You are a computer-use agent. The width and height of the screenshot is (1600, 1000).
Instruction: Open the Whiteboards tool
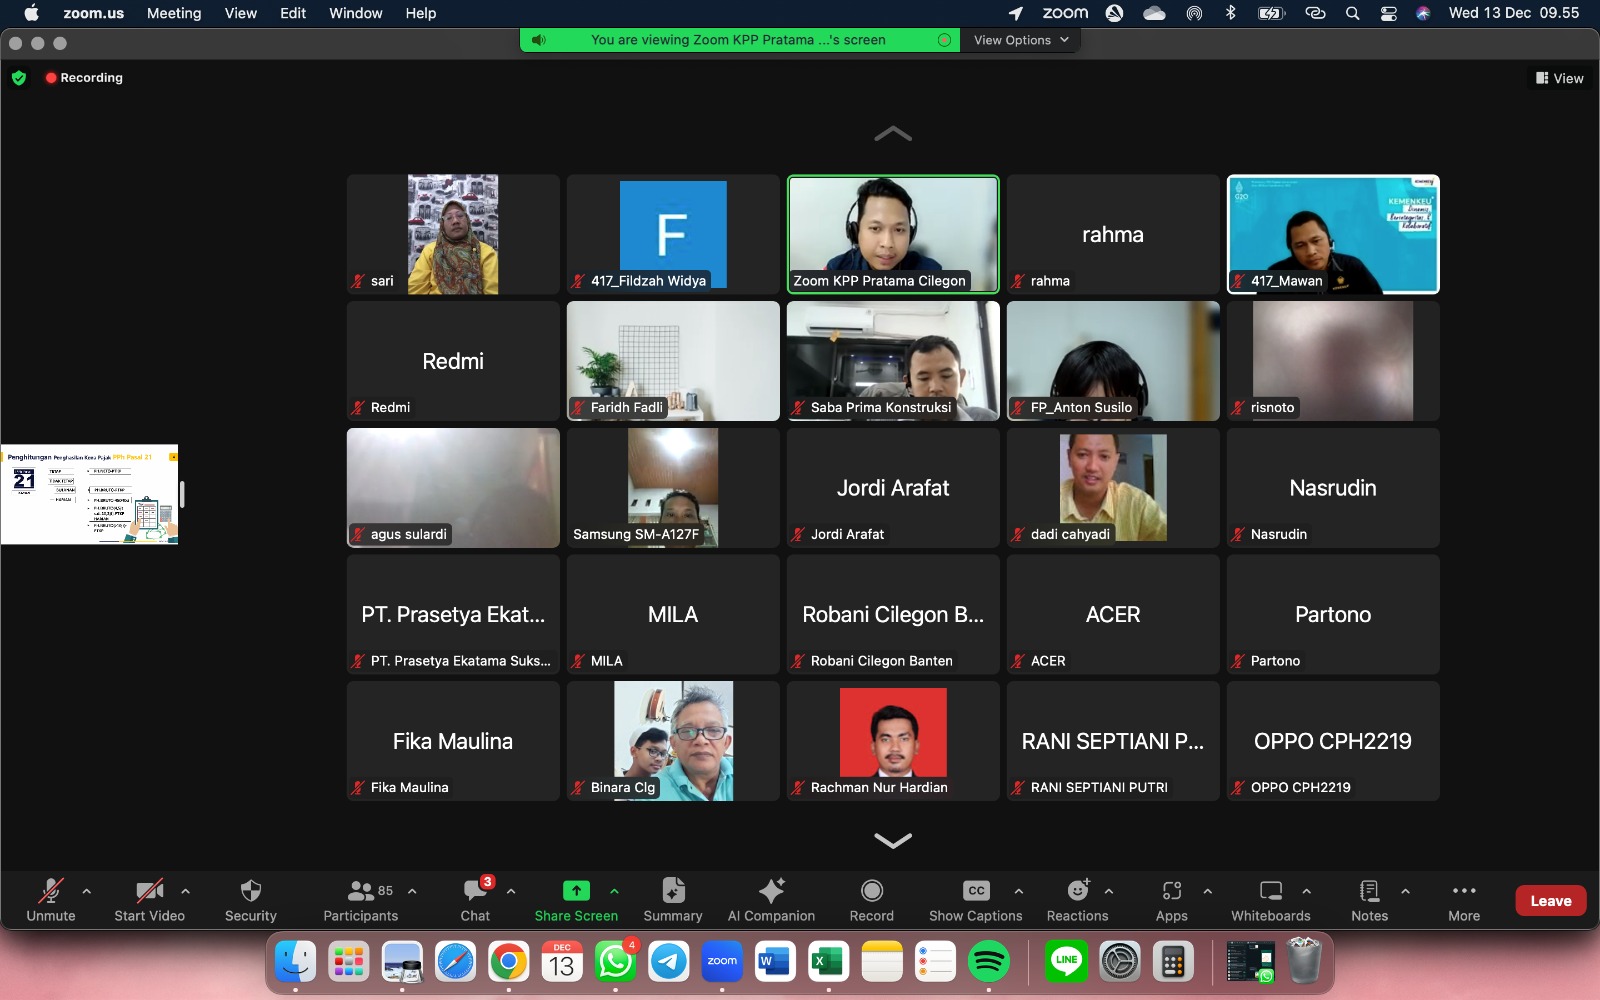coord(1270,899)
